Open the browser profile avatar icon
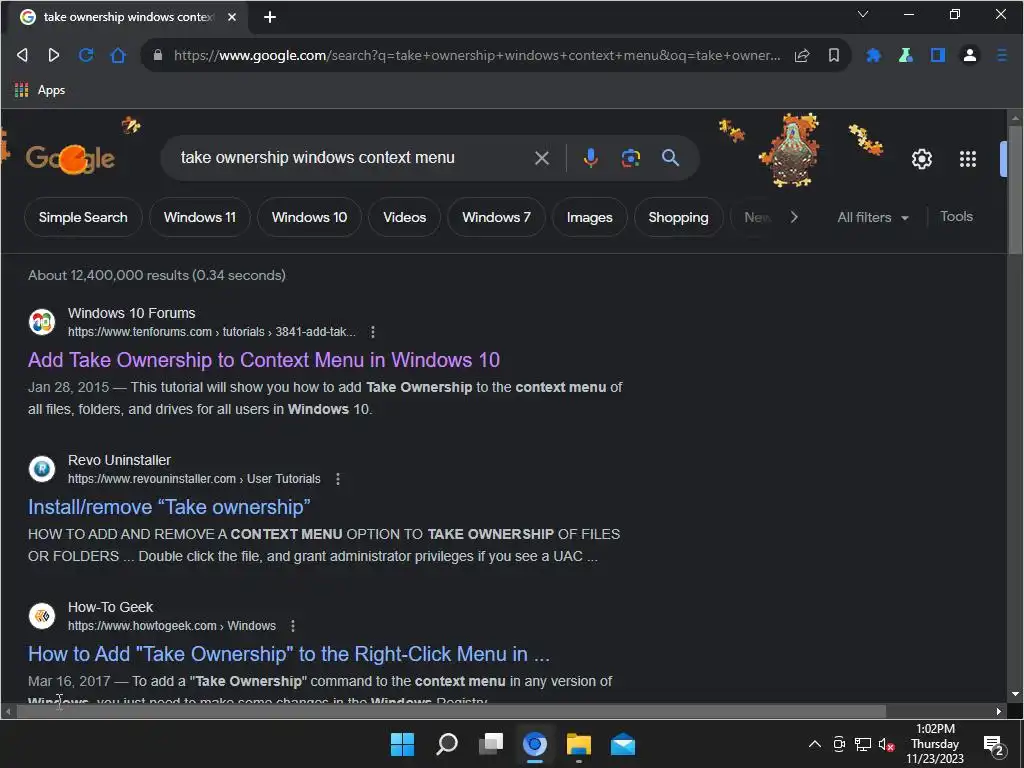This screenshot has width=1024, height=768. pyautogui.click(x=970, y=56)
